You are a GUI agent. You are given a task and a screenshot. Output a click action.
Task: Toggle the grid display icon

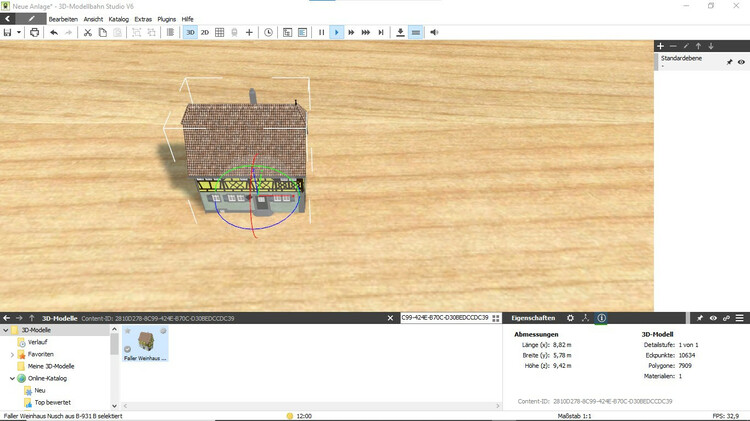(x=220, y=32)
